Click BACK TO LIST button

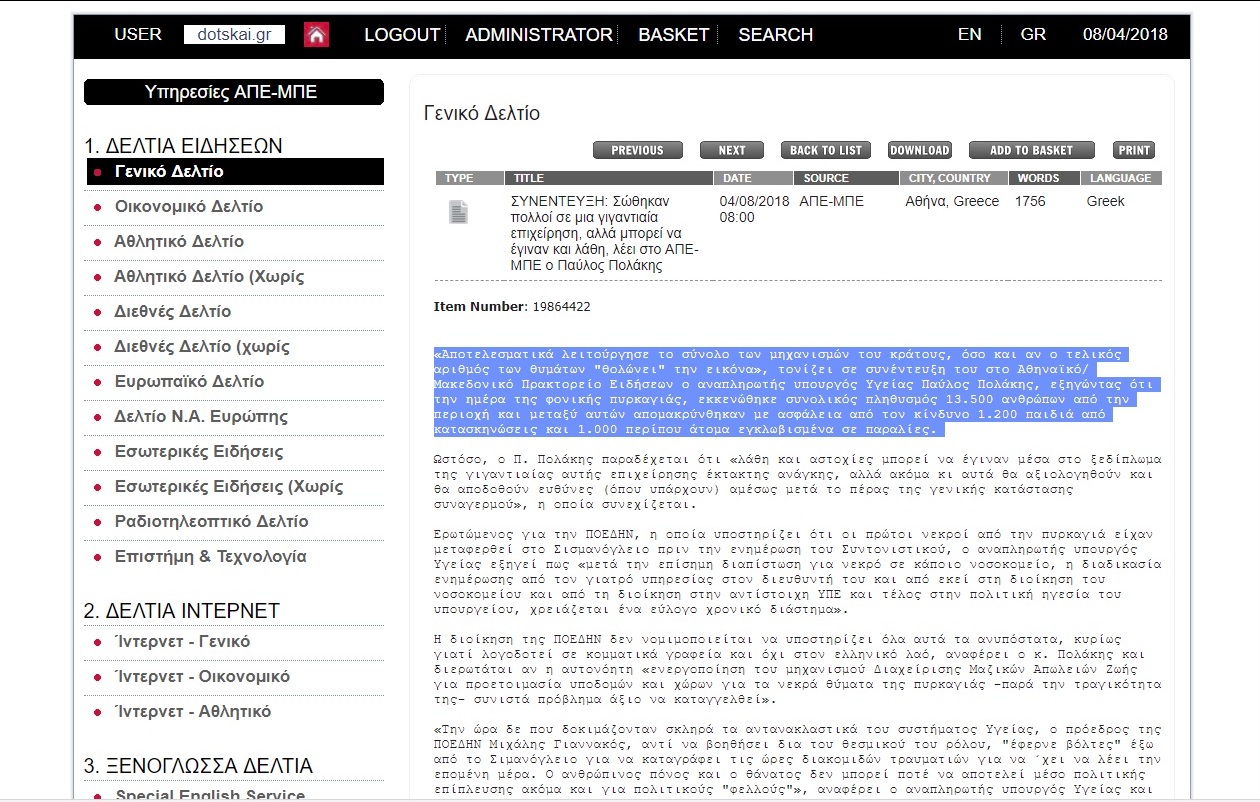[x=825, y=150]
